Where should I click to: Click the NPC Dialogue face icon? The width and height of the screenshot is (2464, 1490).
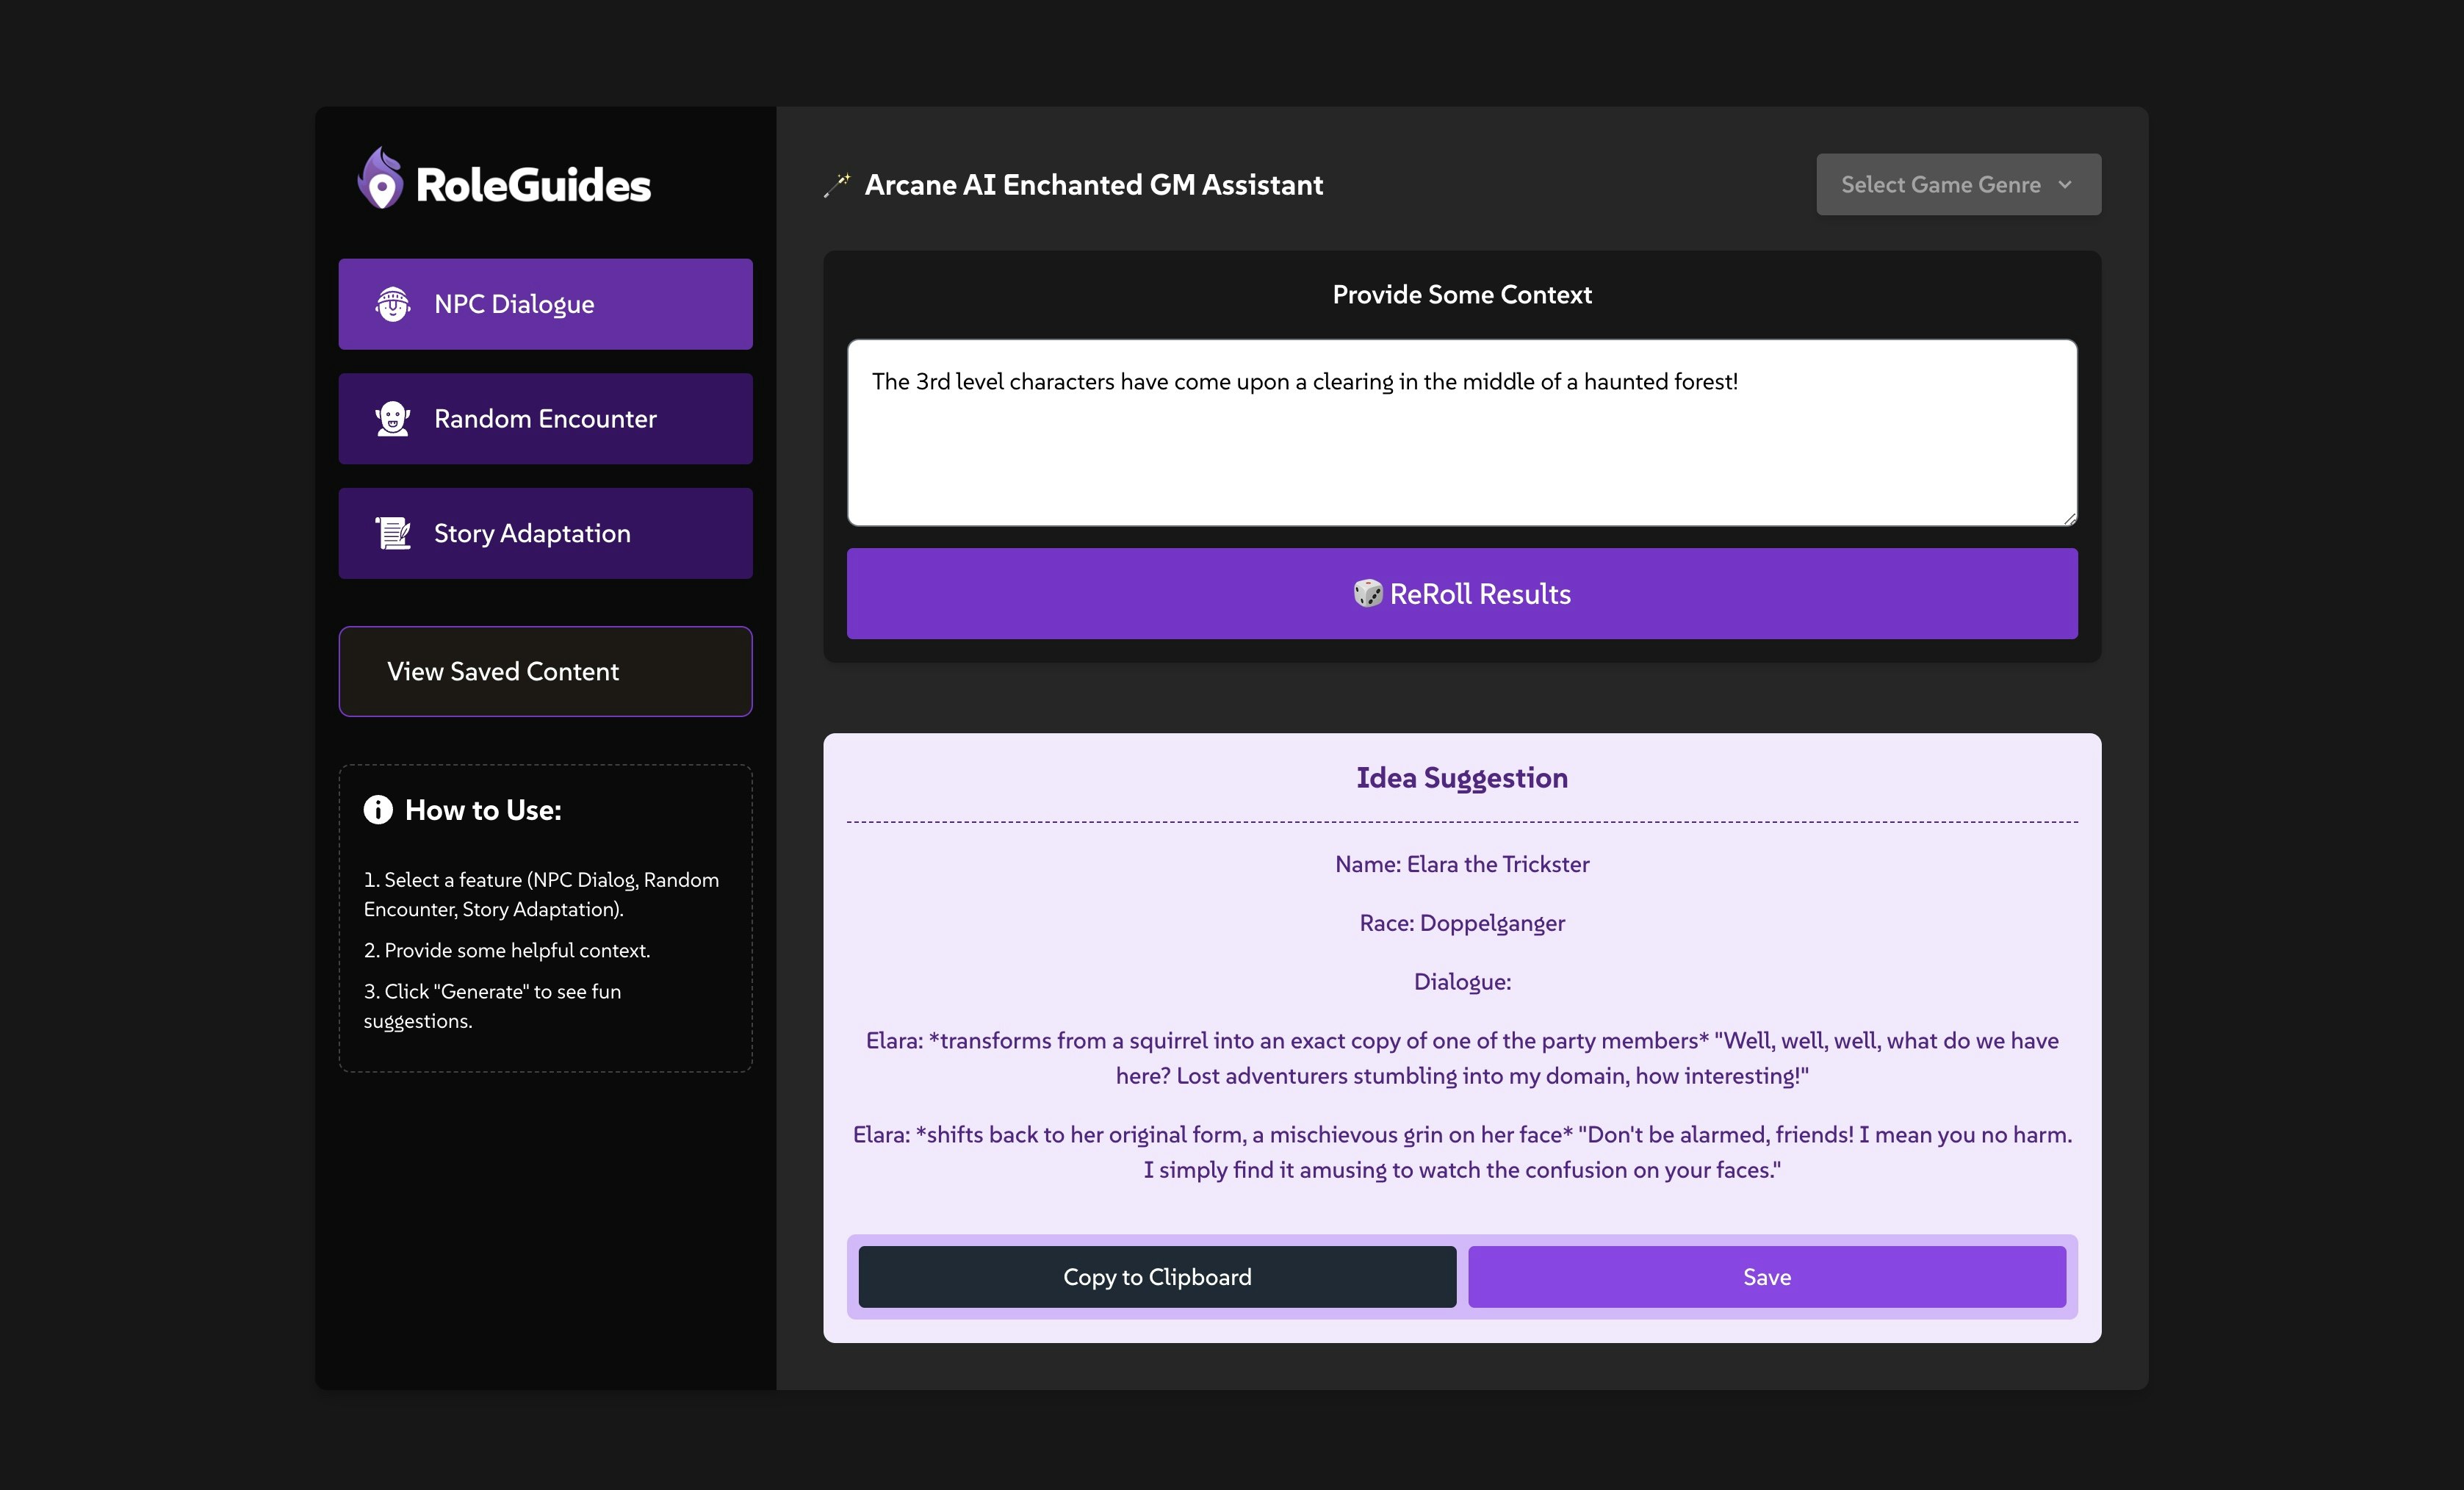pyautogui.click(x=392, y=304)
